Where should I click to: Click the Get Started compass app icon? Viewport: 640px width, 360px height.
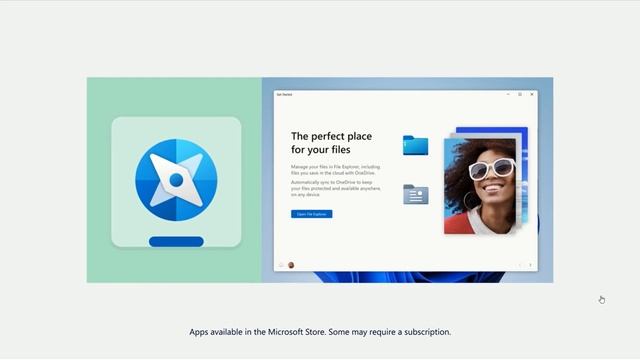click(176, 180)
